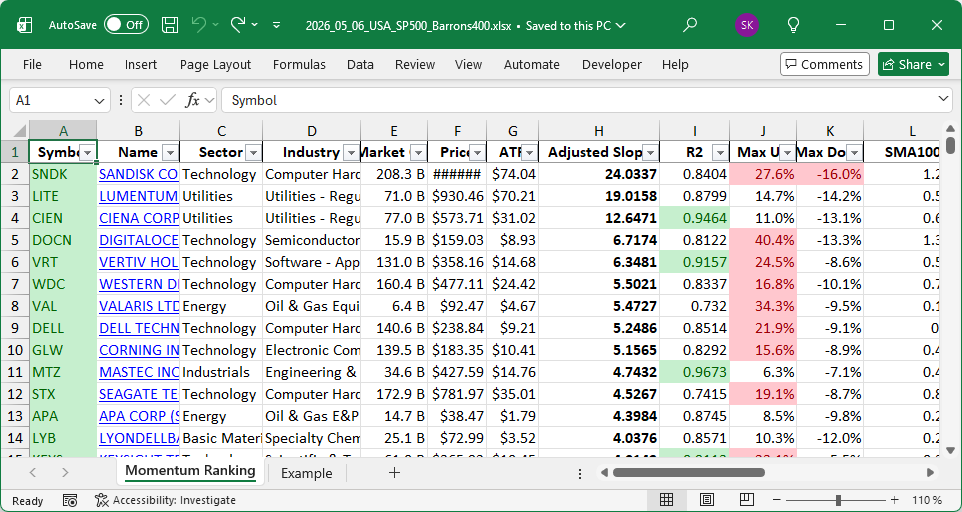Click the formula bar containing Symbol

(579, 101)
